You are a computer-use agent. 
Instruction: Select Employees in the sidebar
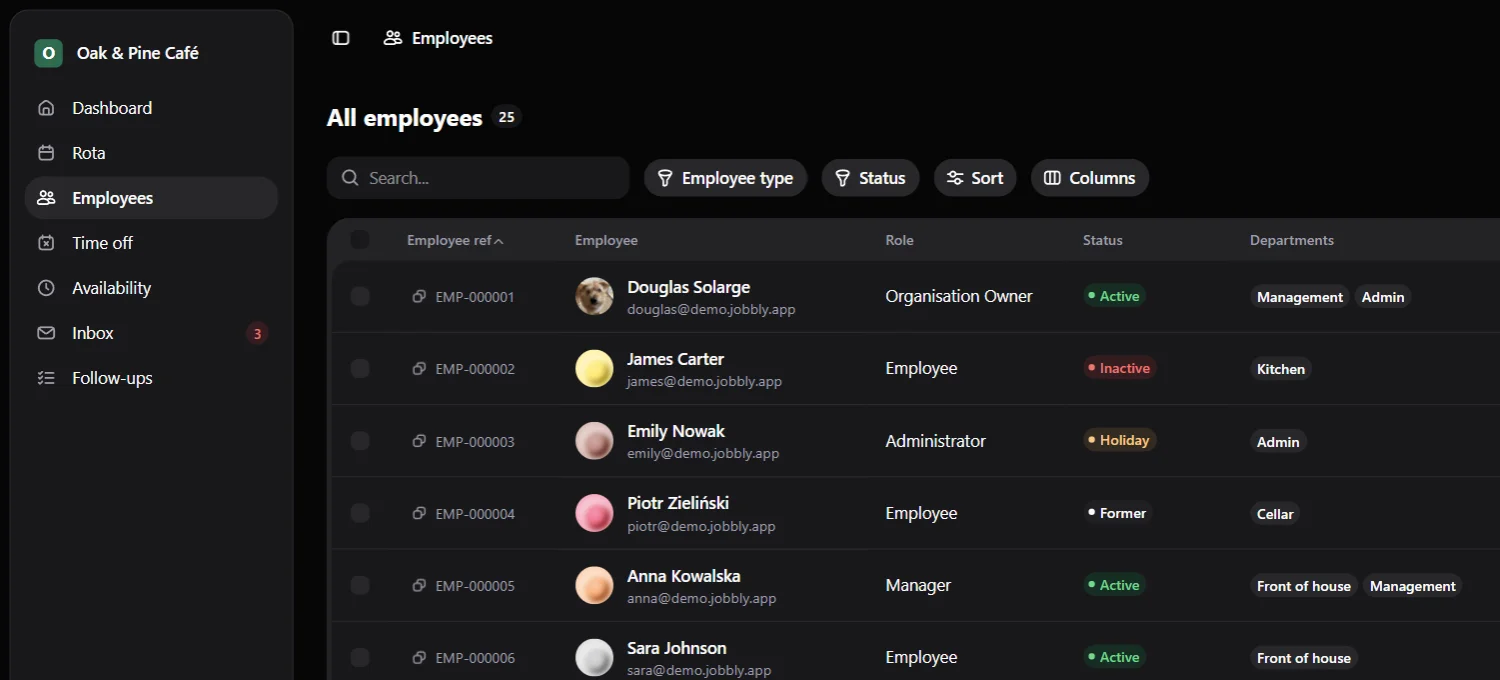(151, 198)
